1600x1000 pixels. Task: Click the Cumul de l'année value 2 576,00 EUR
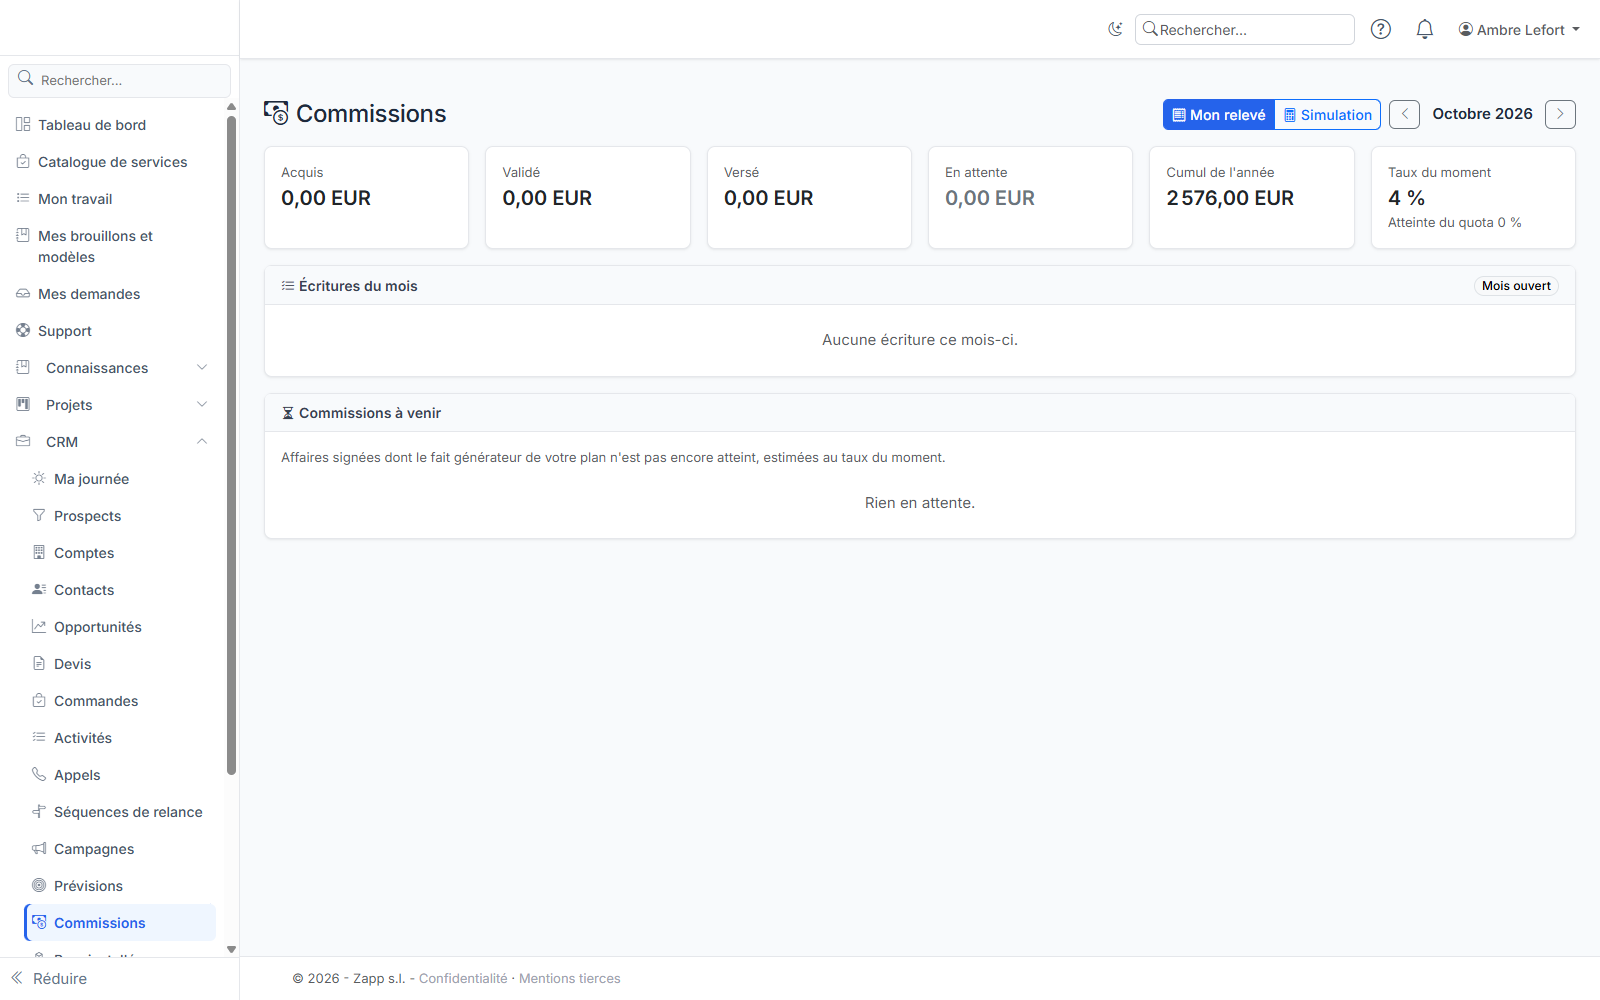pyautogui.click(x=1230, y=198)
